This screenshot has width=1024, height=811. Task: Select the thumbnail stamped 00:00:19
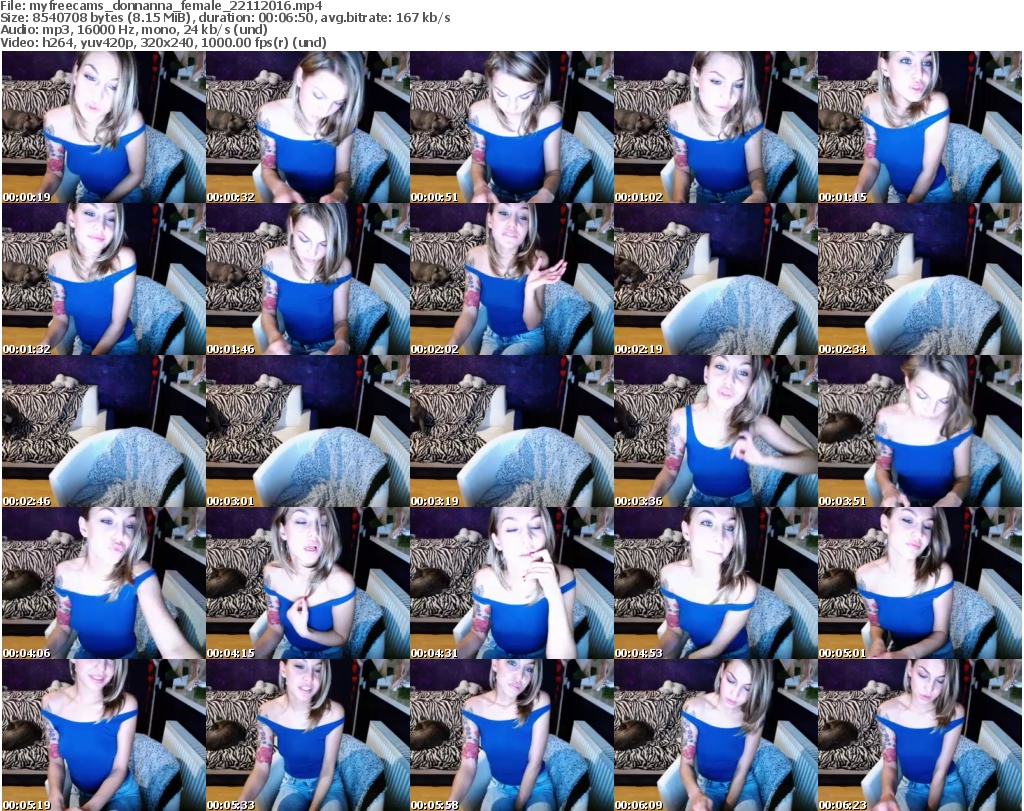(x=103, y=127)
